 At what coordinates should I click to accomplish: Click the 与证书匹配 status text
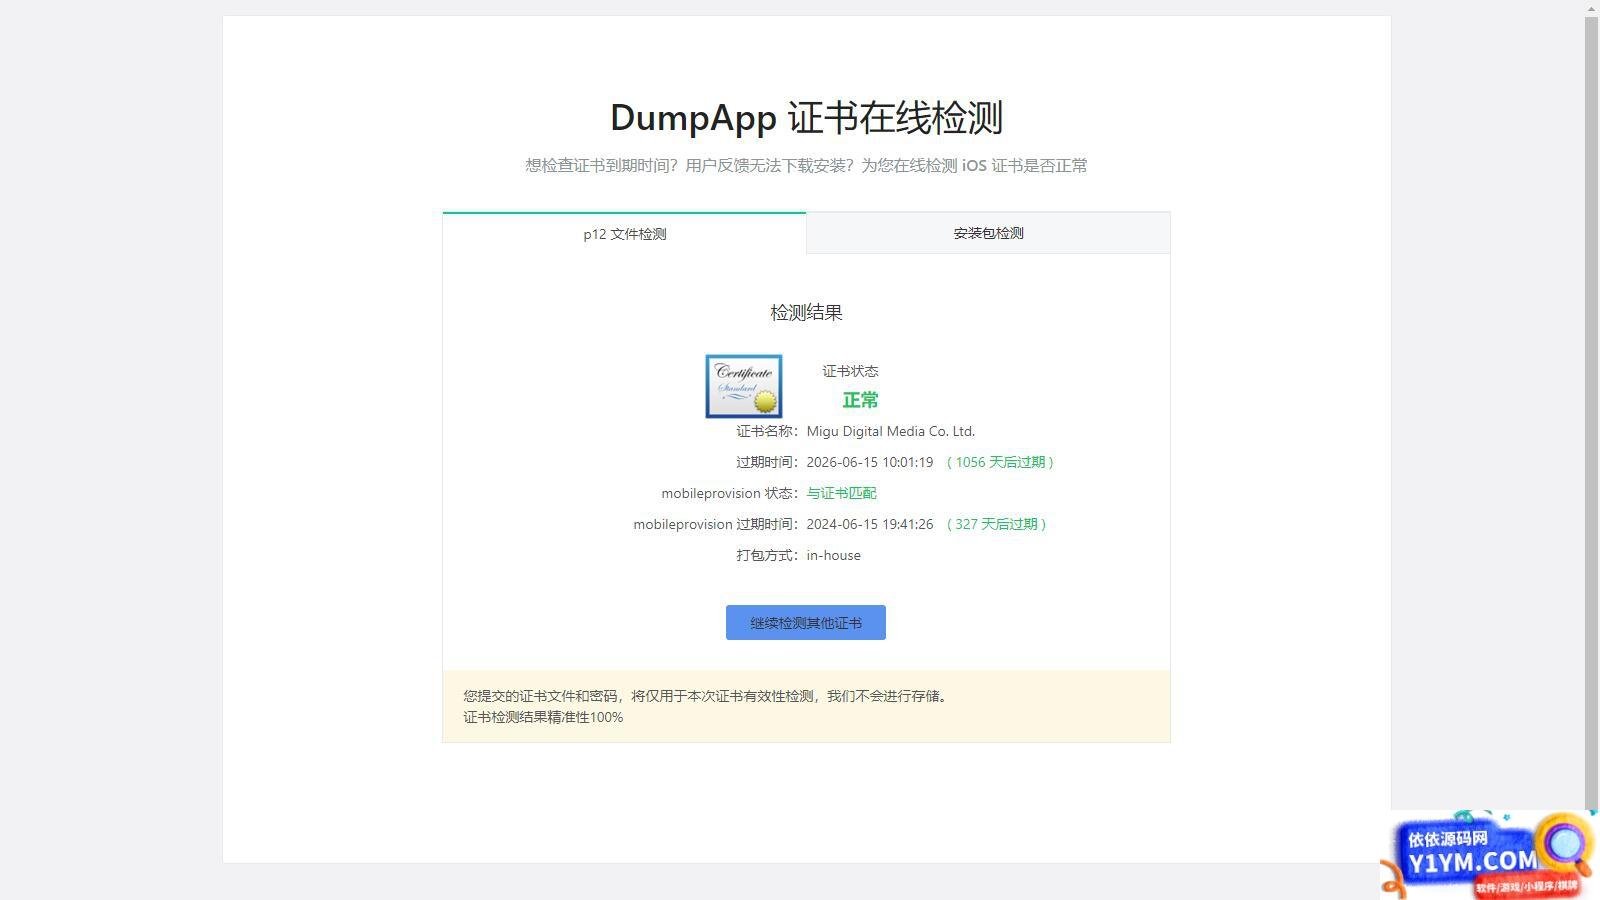[842, 493]
